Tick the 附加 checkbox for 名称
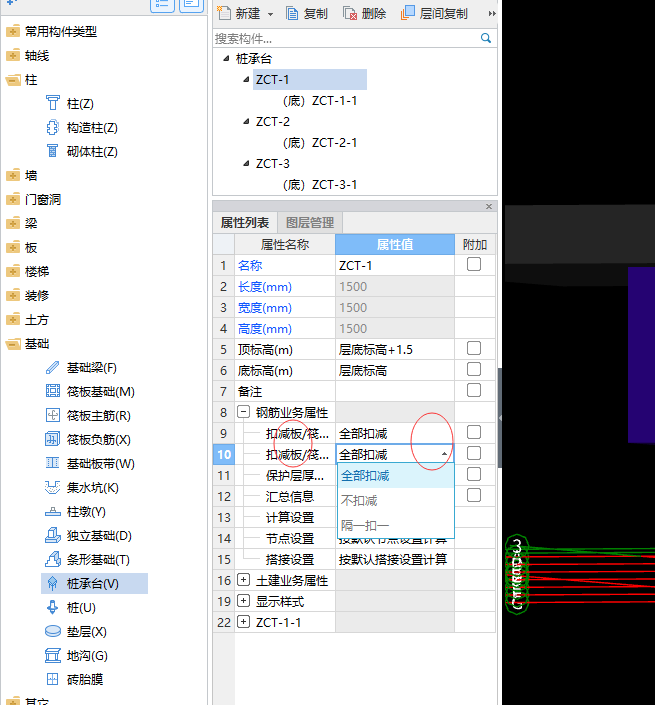 (x=474, y=264)
